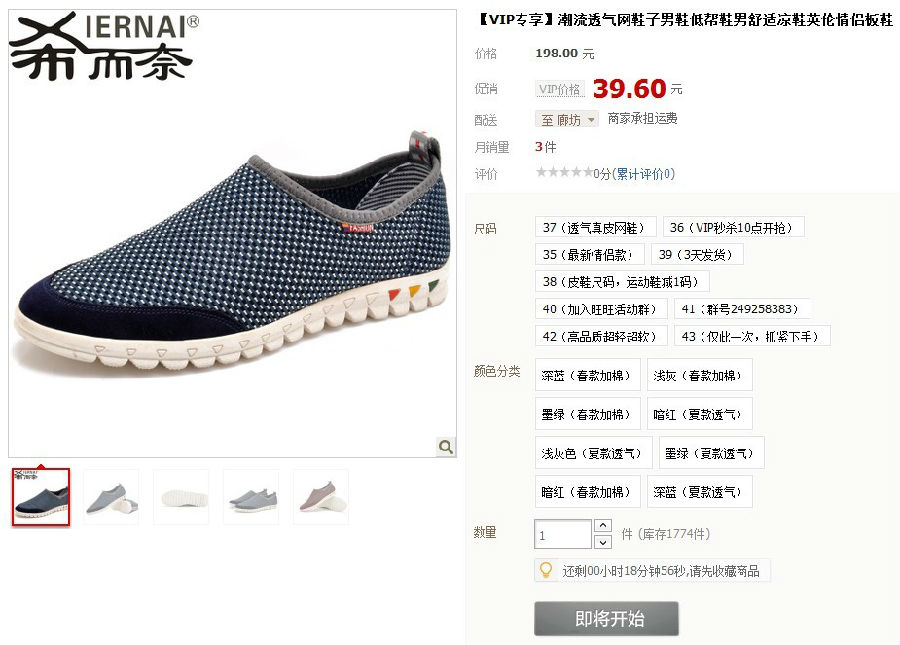Choose size 43 option
The height and width of the screenshot is (645, 900).
pos(752,336)
